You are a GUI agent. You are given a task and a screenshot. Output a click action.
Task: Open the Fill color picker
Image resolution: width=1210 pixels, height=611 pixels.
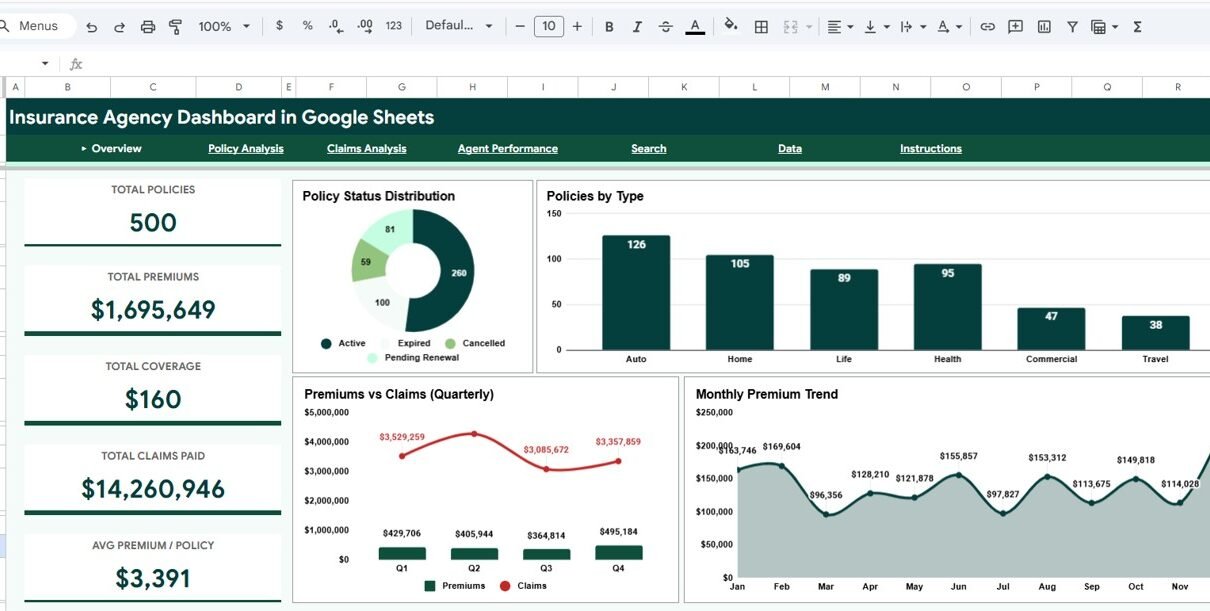[x=731, y=26]
